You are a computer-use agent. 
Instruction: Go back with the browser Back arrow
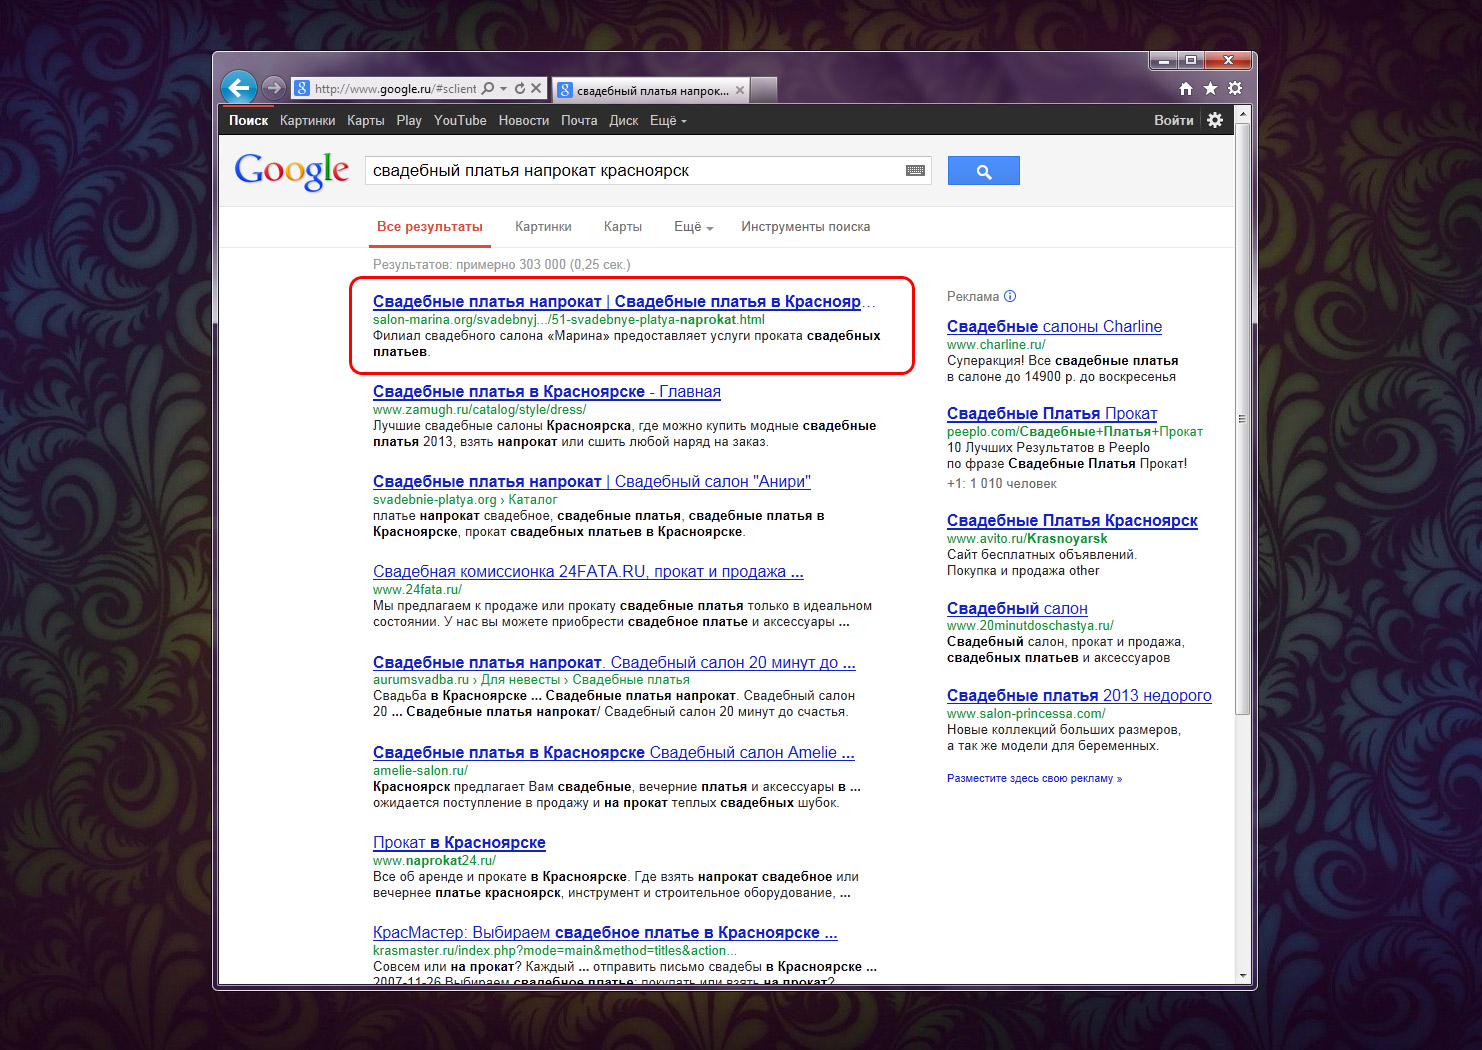(239, 88)
